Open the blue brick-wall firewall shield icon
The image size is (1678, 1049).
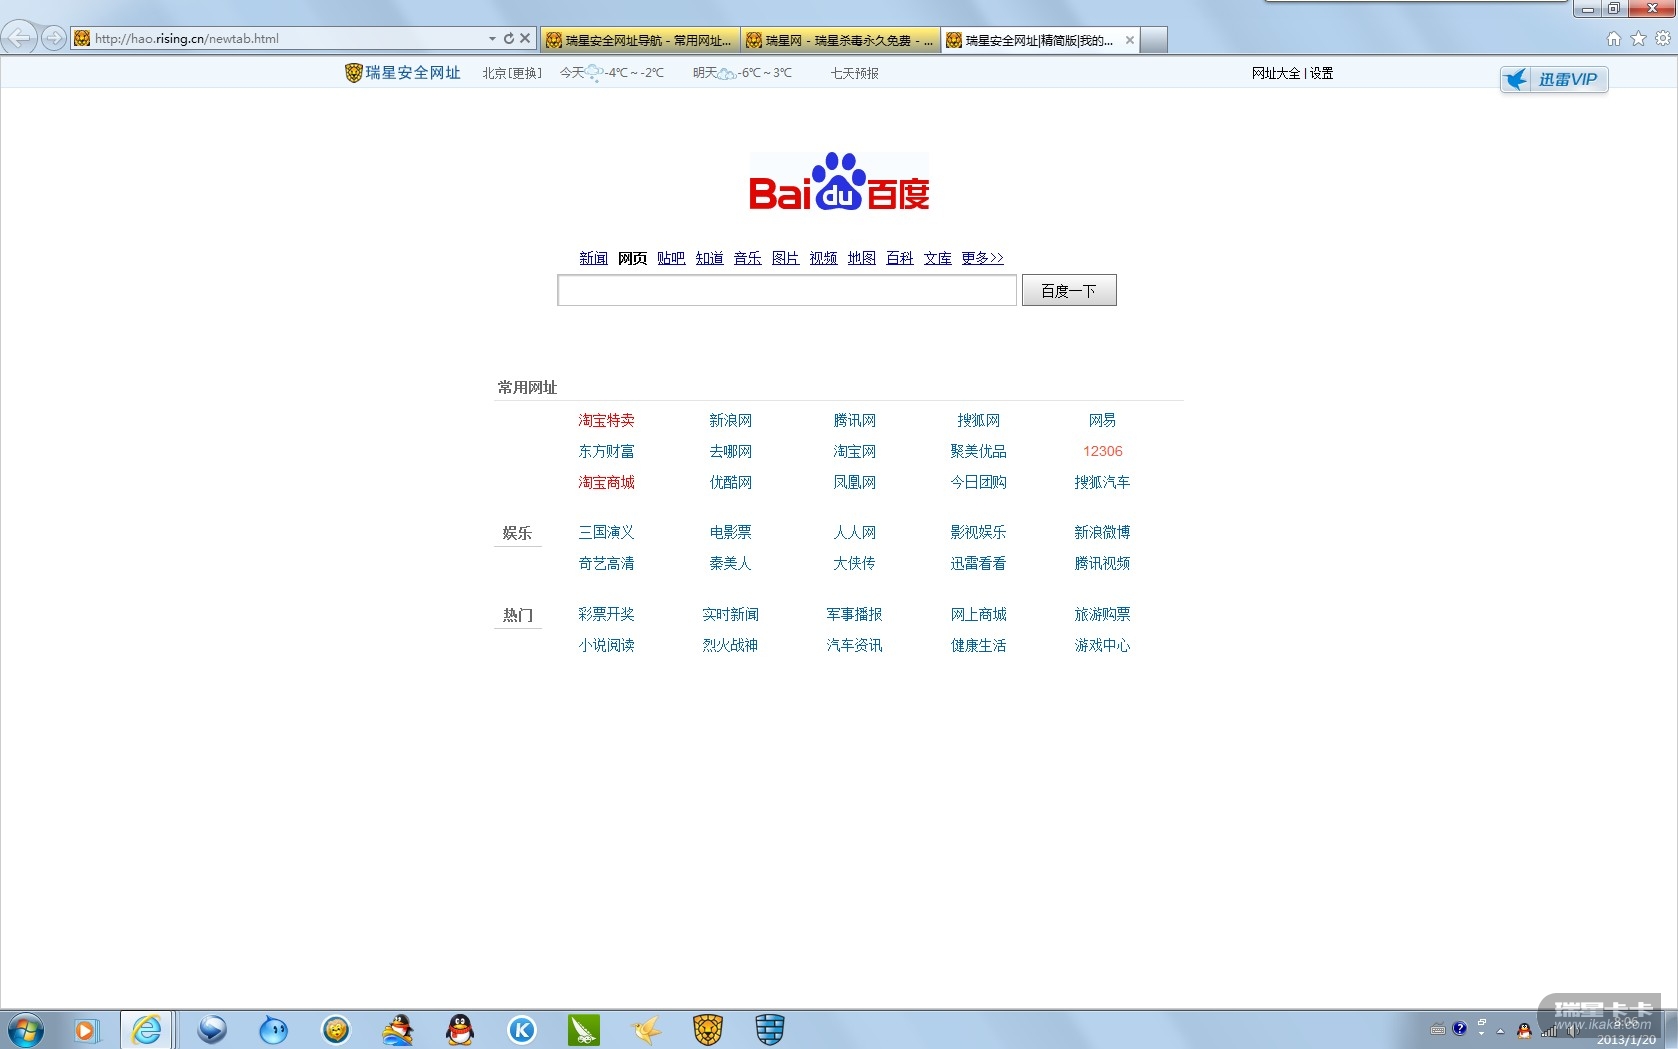(770, 1029)
